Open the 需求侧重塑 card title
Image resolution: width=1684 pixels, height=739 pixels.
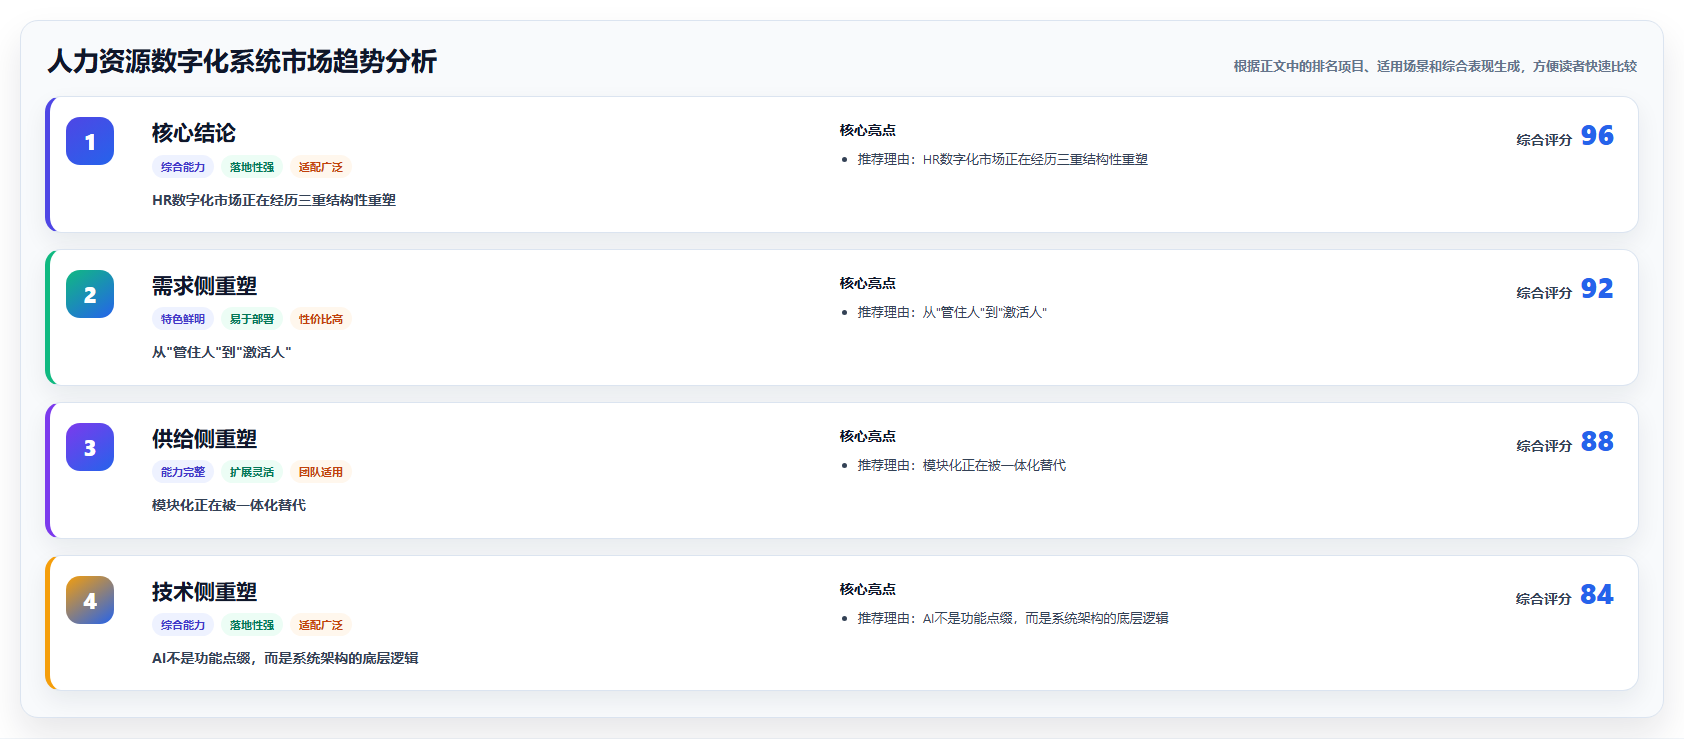[x=205, y=286]
